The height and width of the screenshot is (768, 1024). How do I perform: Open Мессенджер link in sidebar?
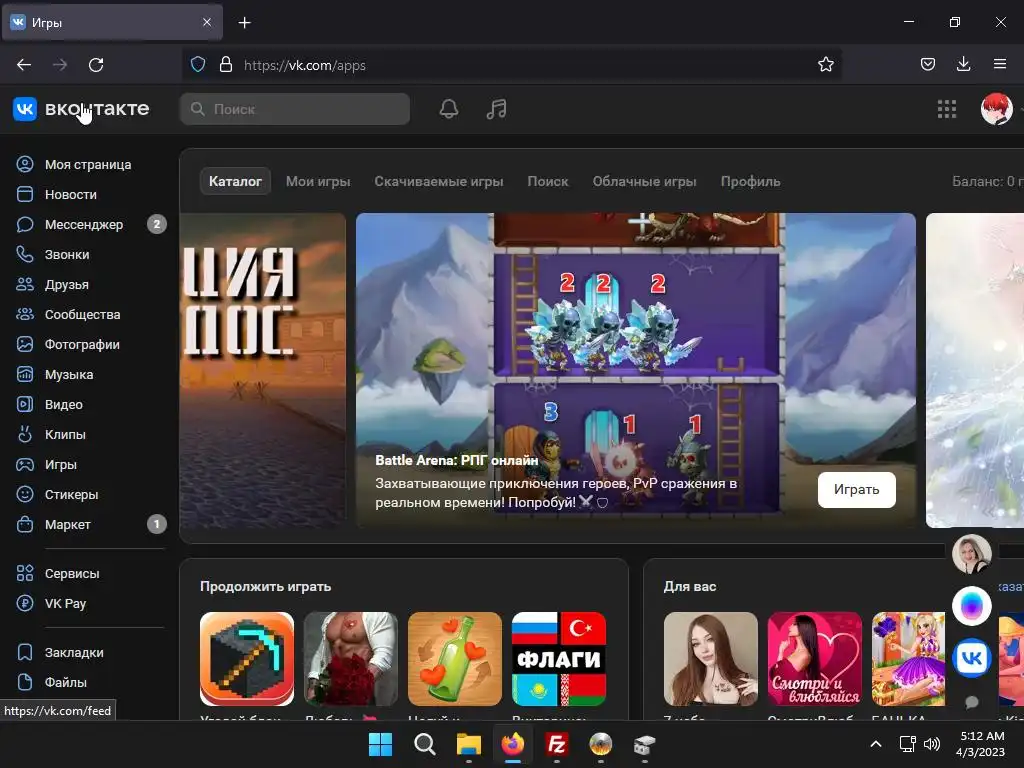coord(84,225)
